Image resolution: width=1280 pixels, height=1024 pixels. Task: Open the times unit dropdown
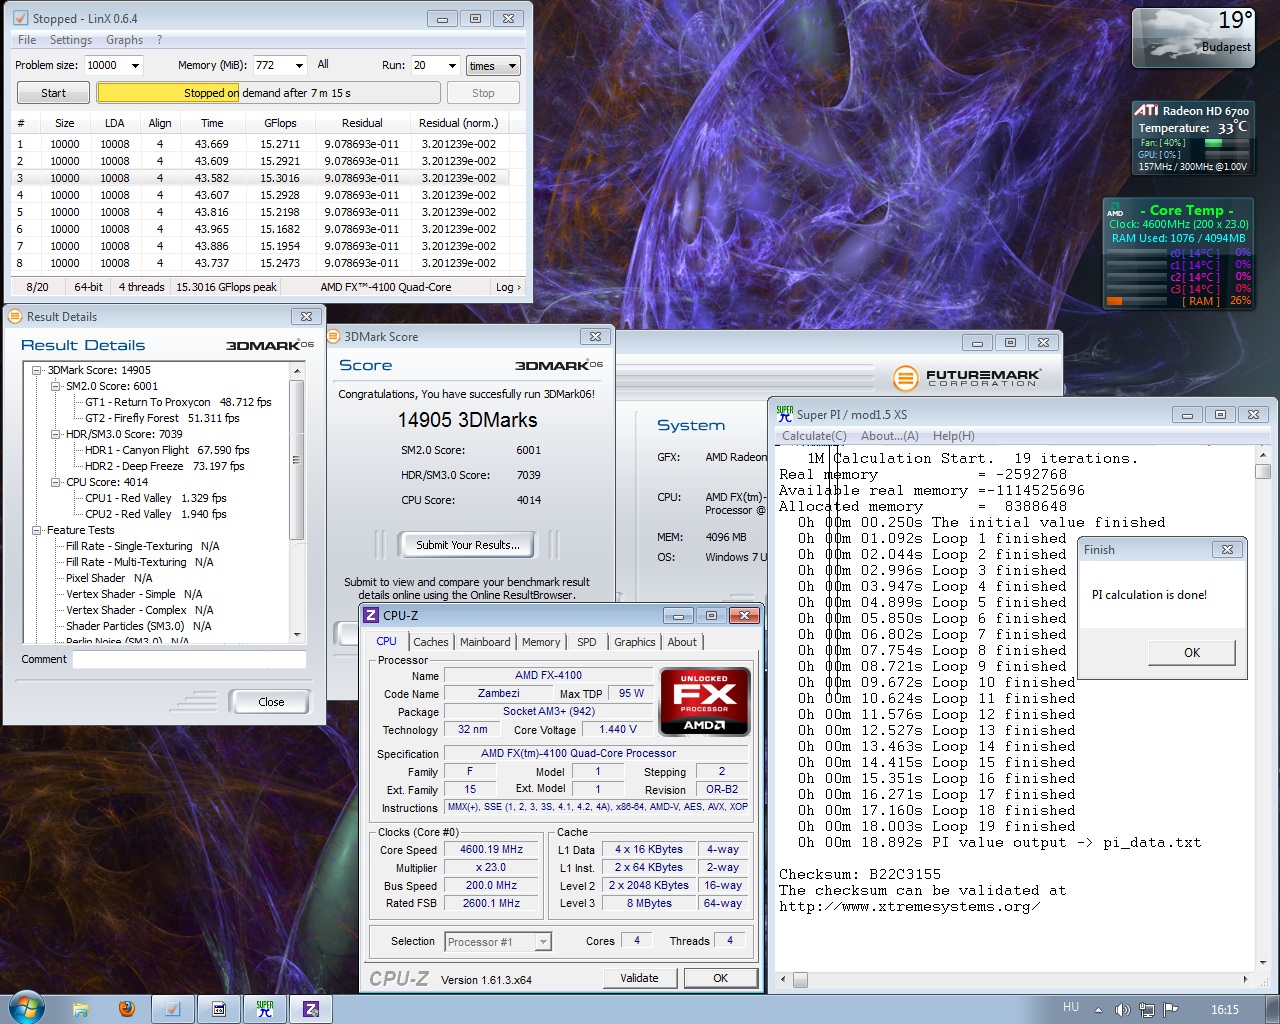point(512,66)
